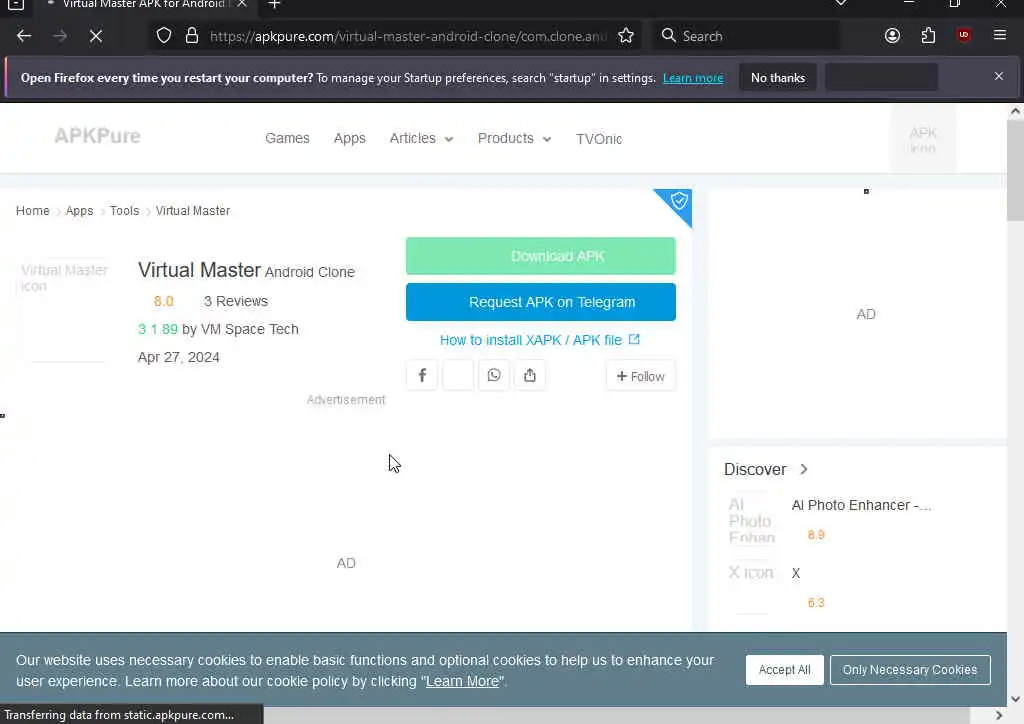Open the 3 Reviews link
Viewport: 1024px width, 724px height.
[x=236, y=301]
